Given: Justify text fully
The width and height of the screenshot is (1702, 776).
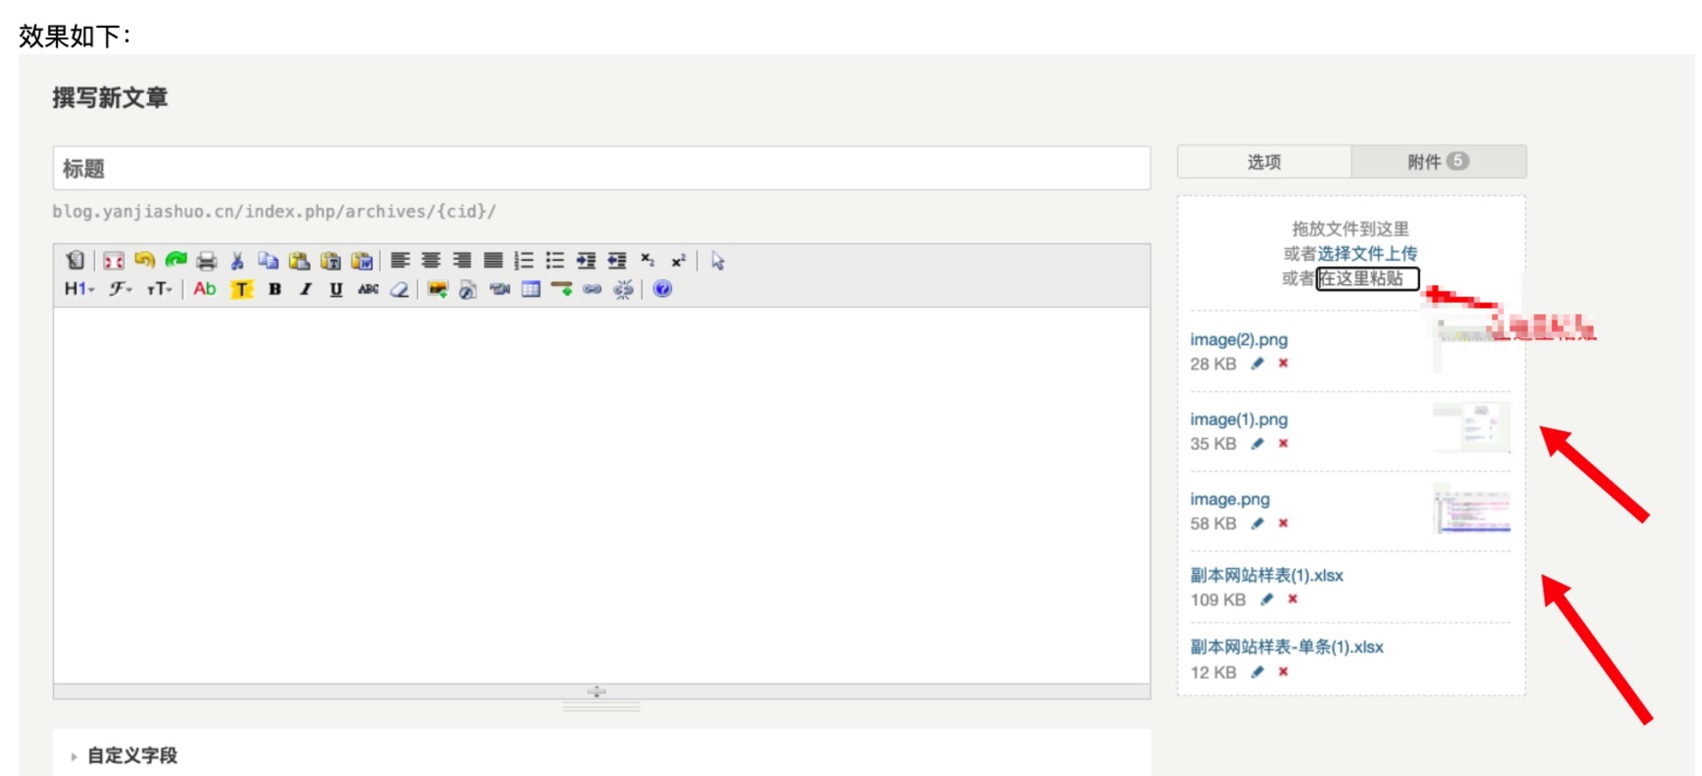Looking at the screenshot, I should pos(493,261).
